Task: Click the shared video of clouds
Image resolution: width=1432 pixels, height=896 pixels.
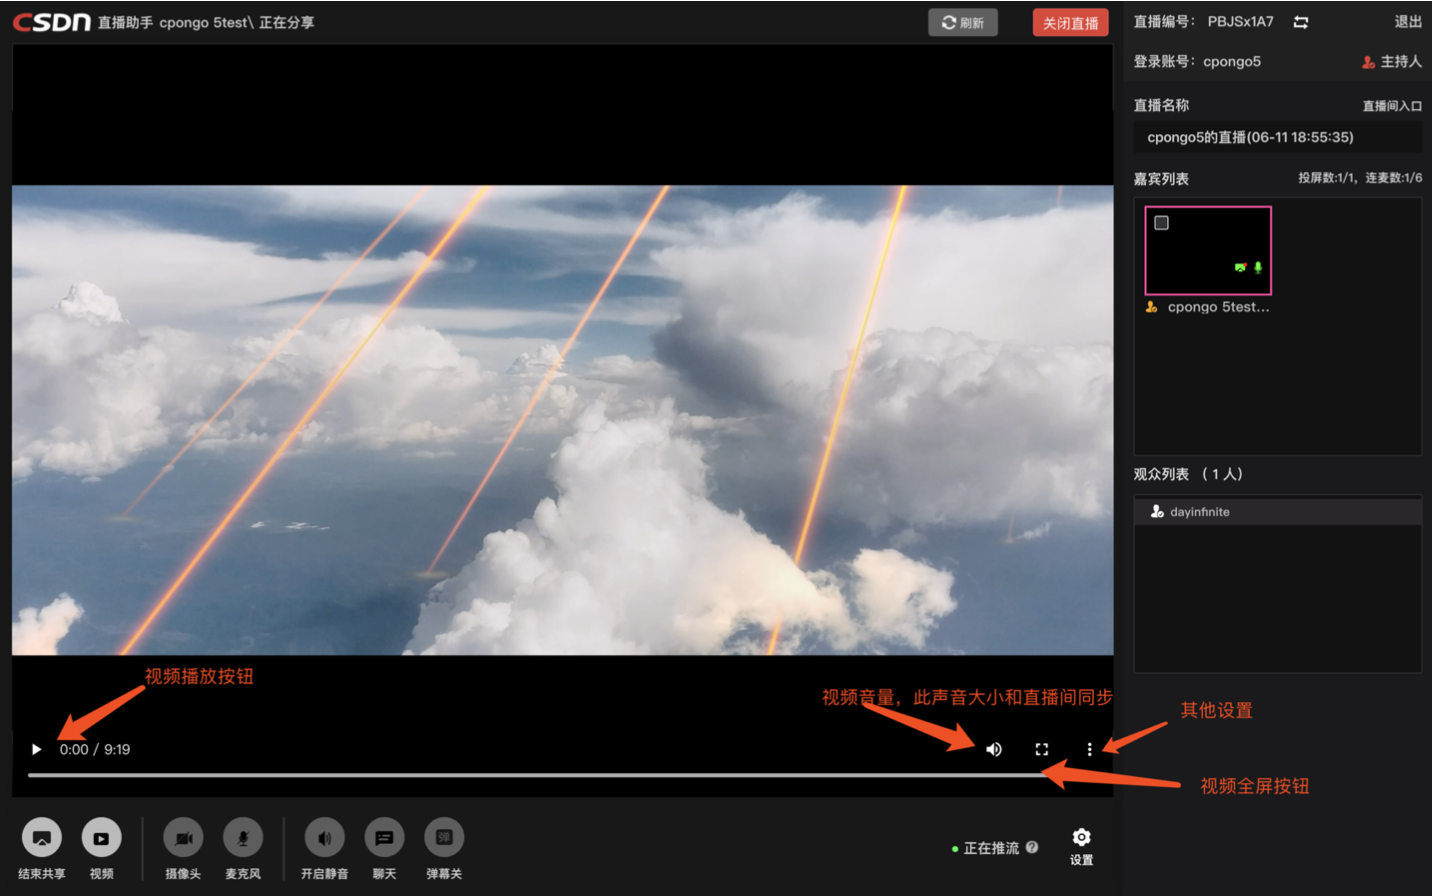Action: (562, 420)
